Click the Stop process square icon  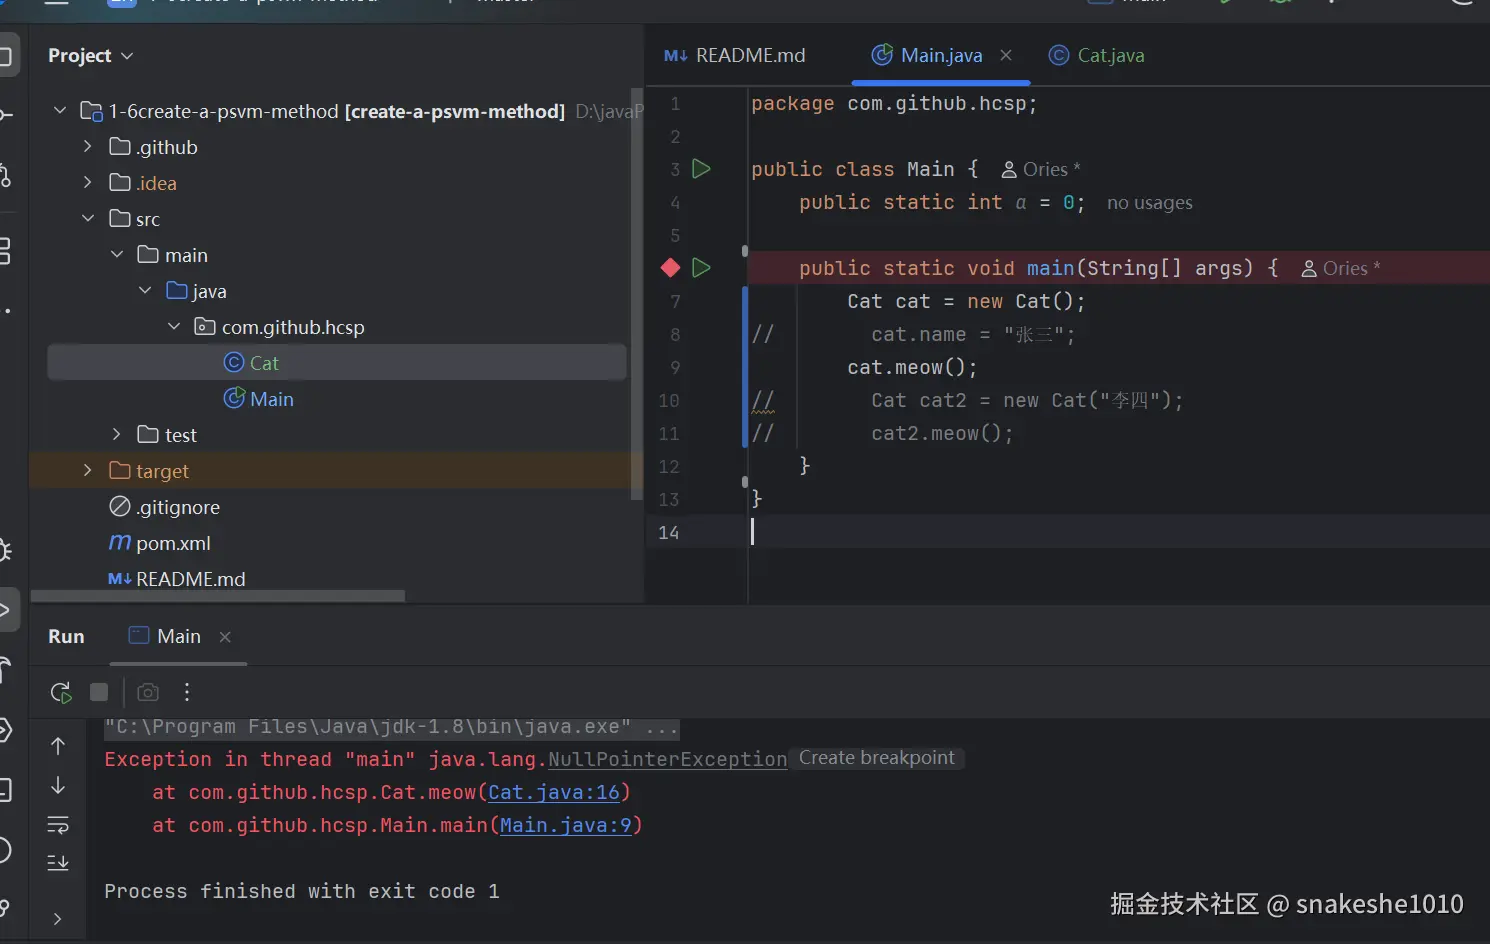click(x=99, y=692)
